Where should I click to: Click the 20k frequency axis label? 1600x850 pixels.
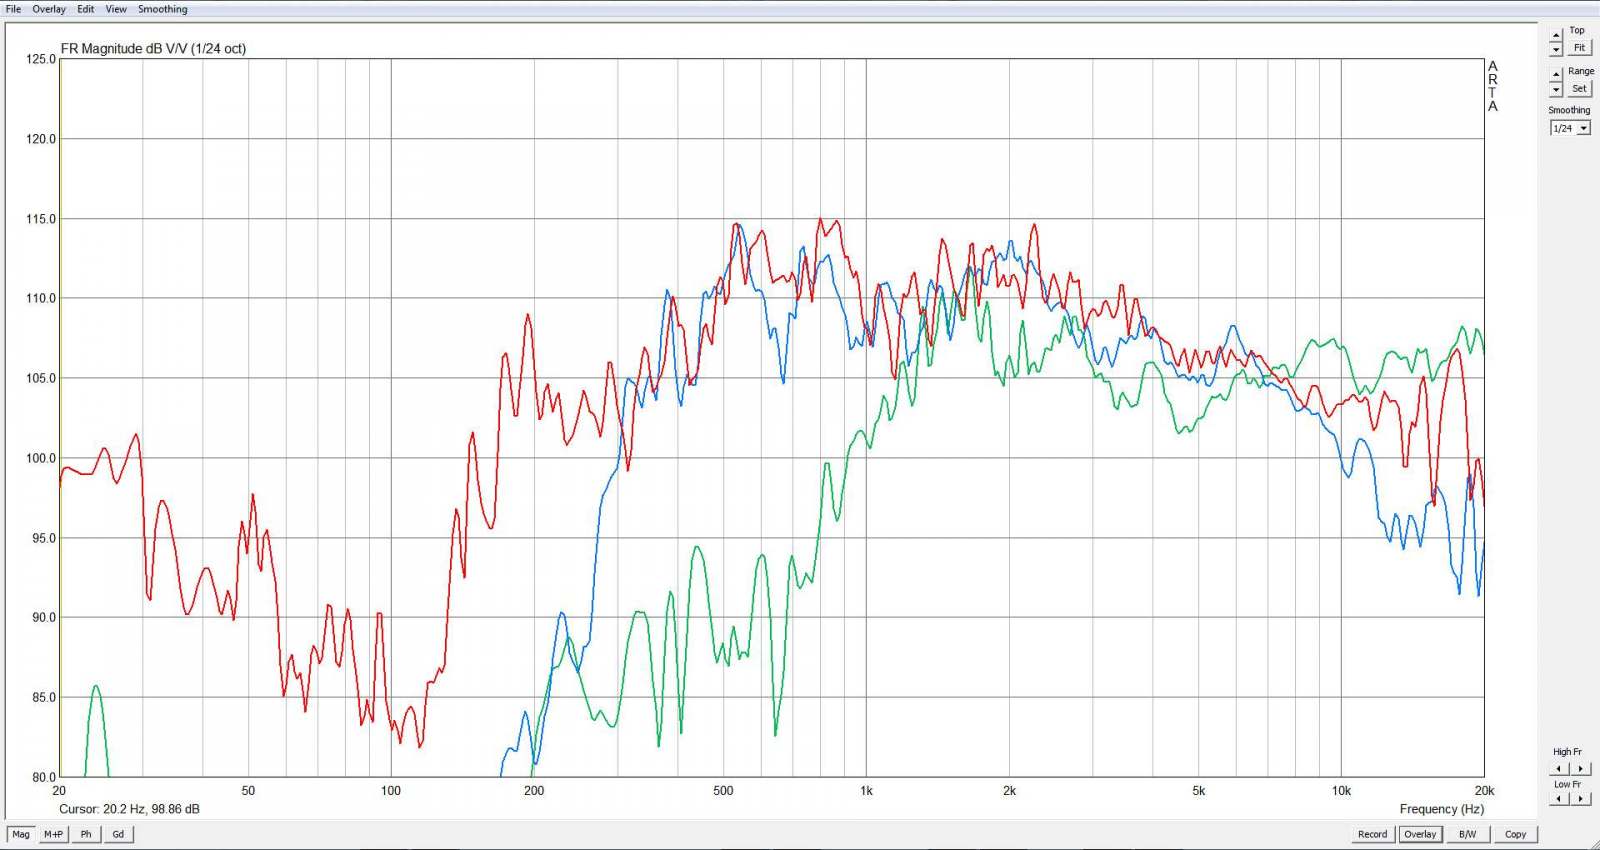[x=1484, y=791]
